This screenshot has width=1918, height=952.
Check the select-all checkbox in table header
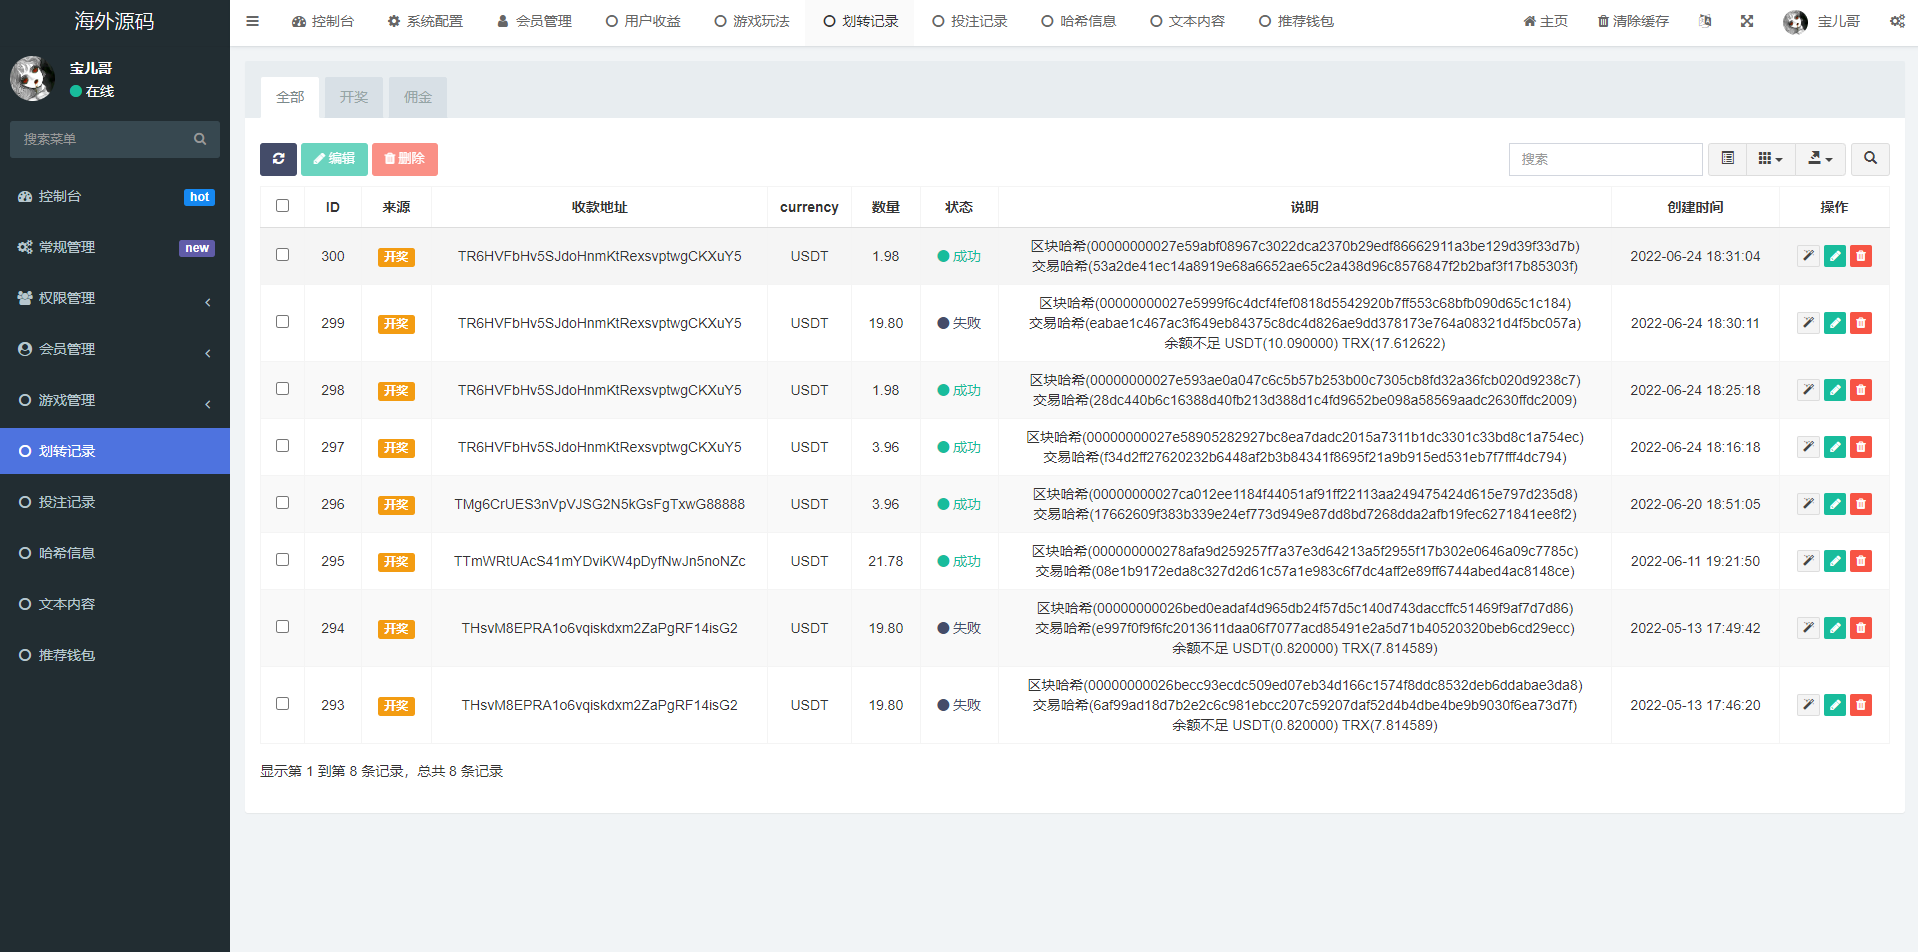pos(282,206)
